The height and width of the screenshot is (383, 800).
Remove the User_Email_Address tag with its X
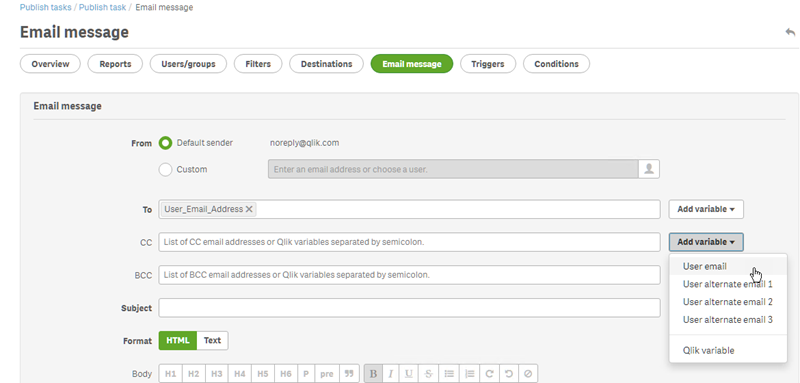point(249,209)
